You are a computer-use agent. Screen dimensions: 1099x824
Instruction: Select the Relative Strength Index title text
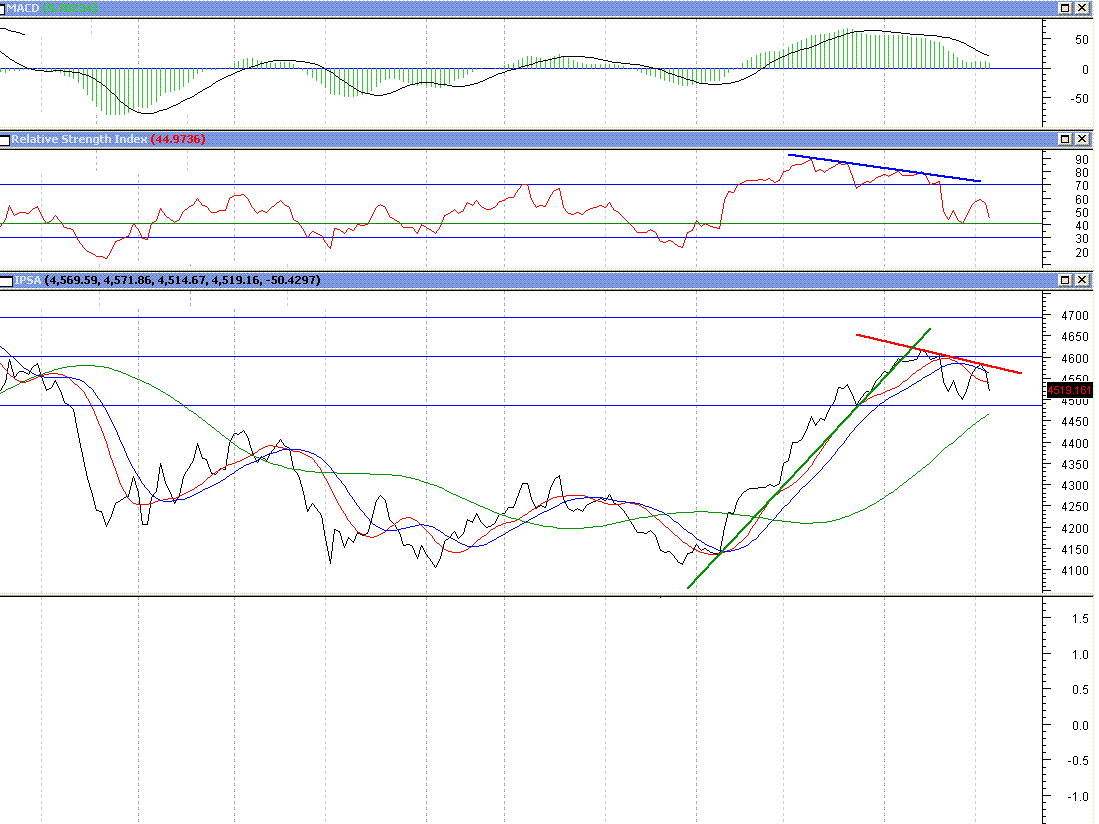coord(78,139)
